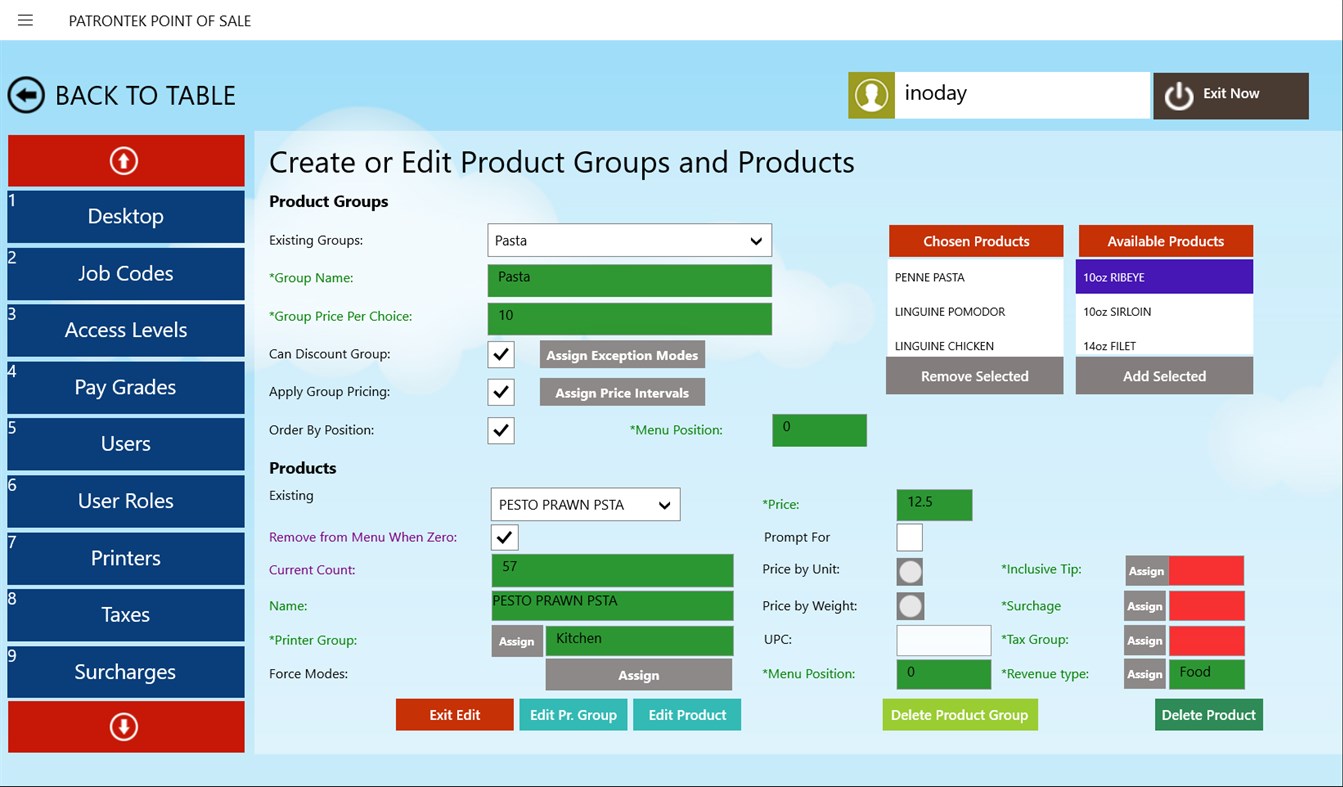This screenshot has width=1343, height=787.
Task: Click the Delete Product Group button
Action: [x=959, y=714]
